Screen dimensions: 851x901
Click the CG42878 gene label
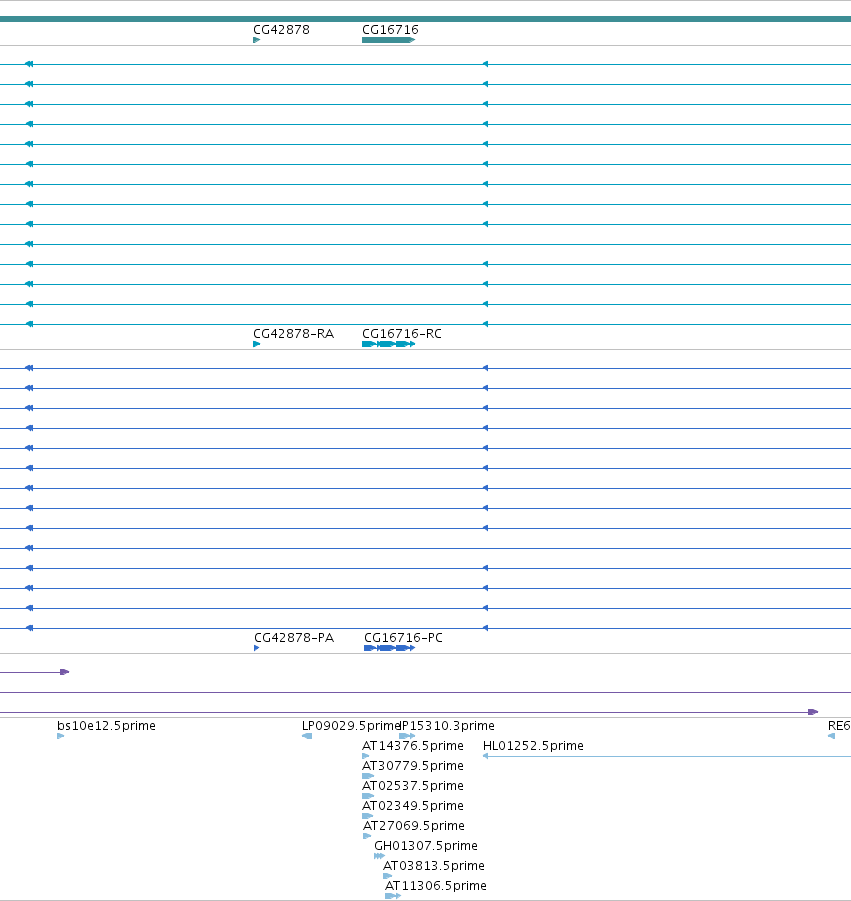click(x=281, y=29)
